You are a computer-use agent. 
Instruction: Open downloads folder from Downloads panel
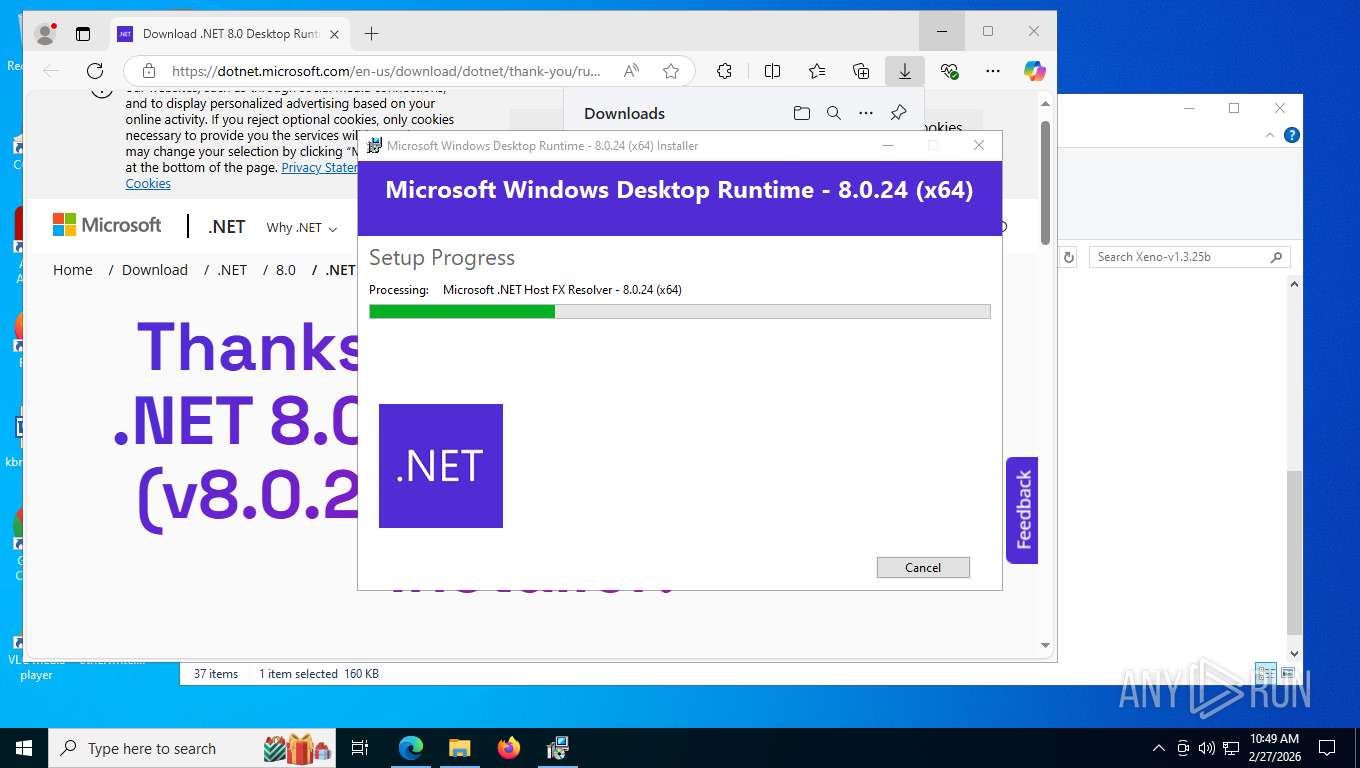[801, 113]
